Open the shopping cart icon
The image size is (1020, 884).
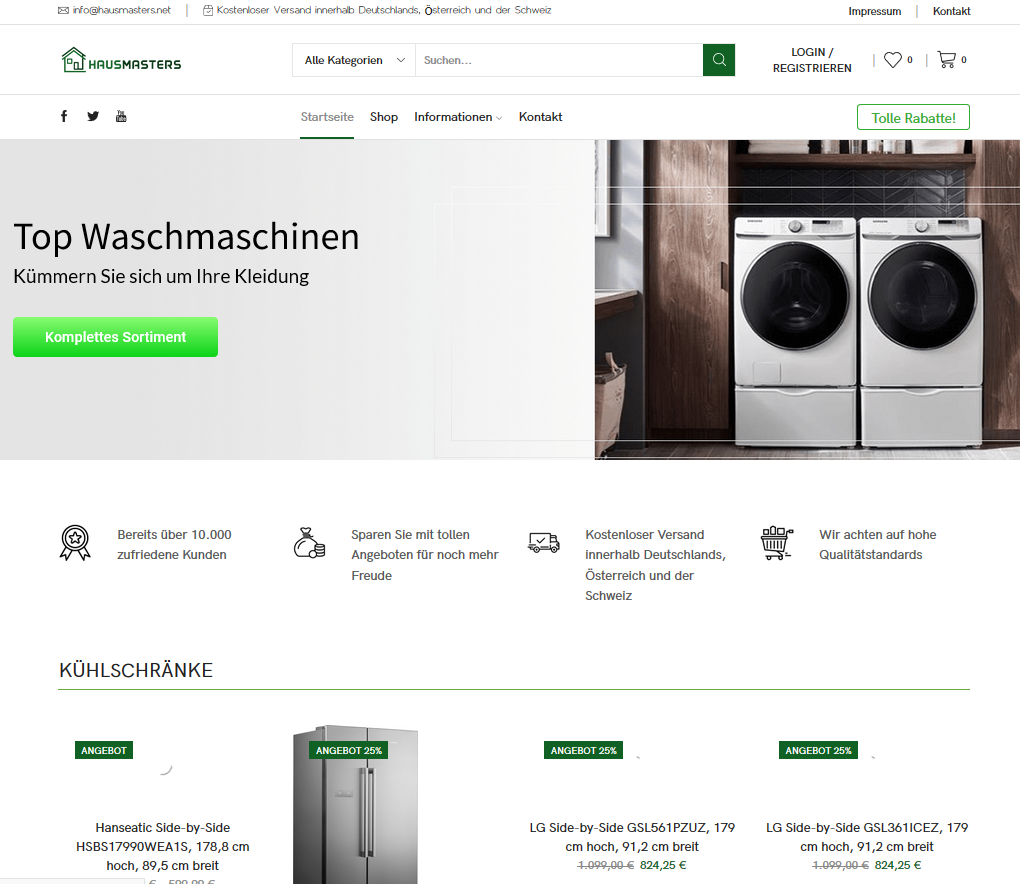click(946, 60)
